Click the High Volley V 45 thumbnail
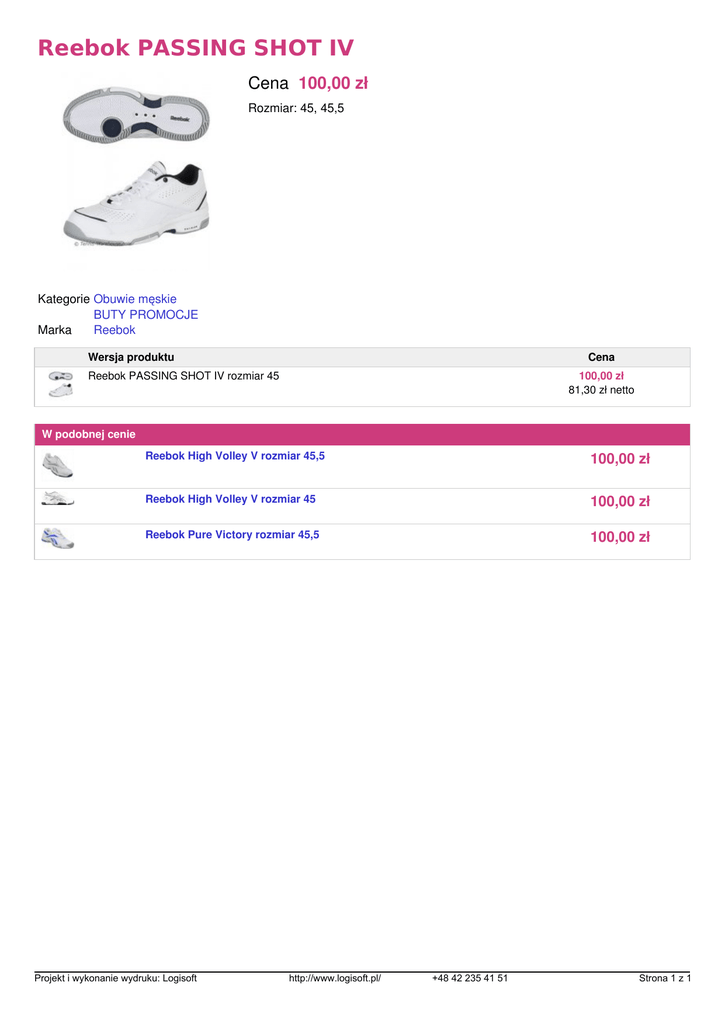 tap(58, 500)
